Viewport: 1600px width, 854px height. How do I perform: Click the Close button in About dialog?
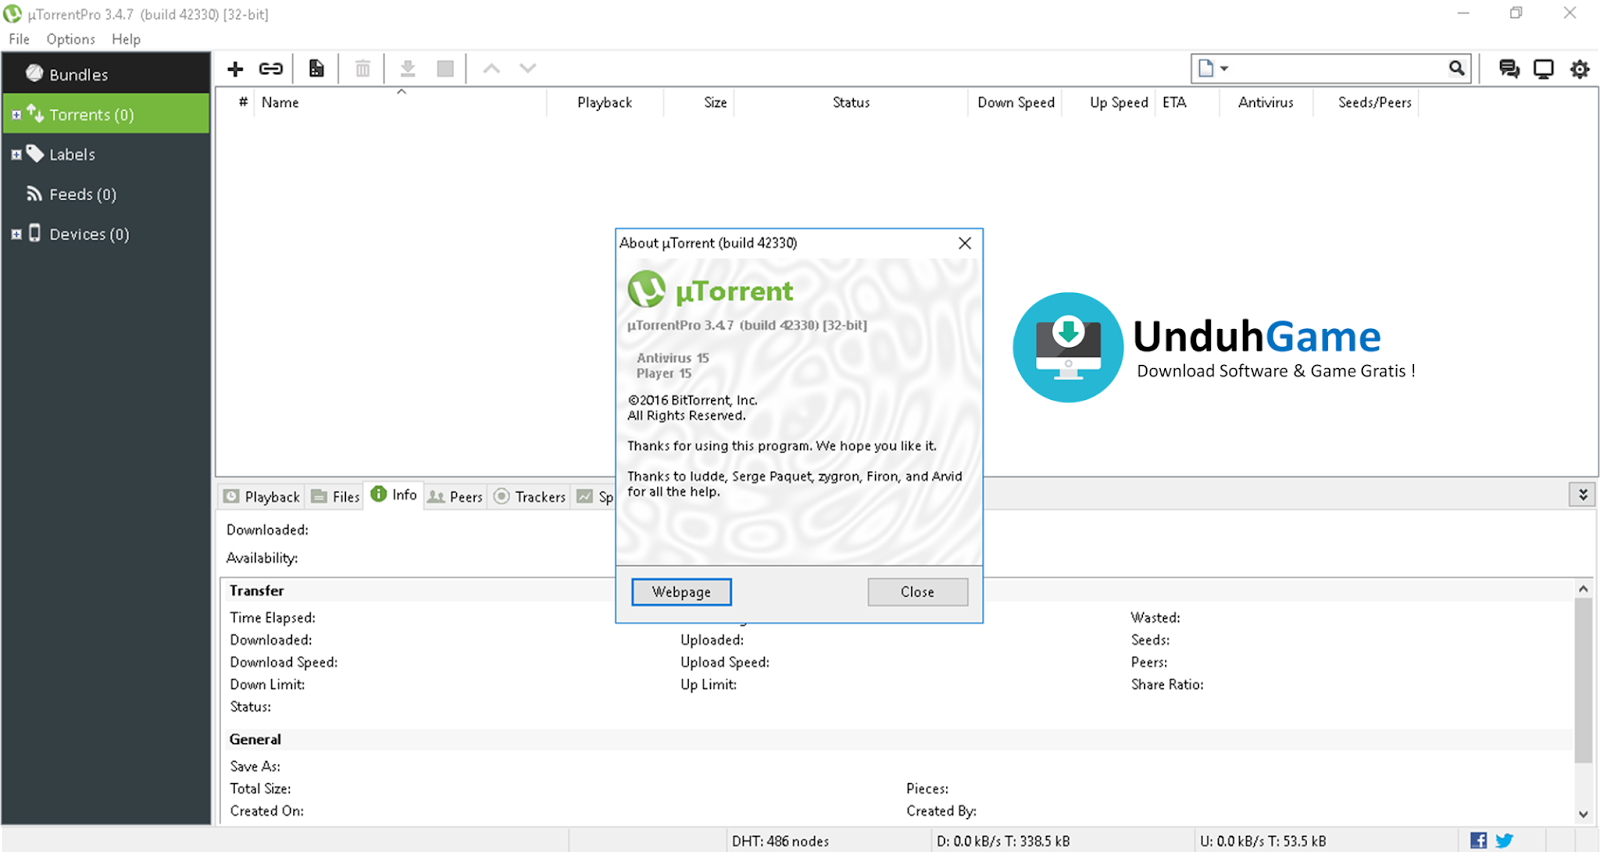[917, 592]
